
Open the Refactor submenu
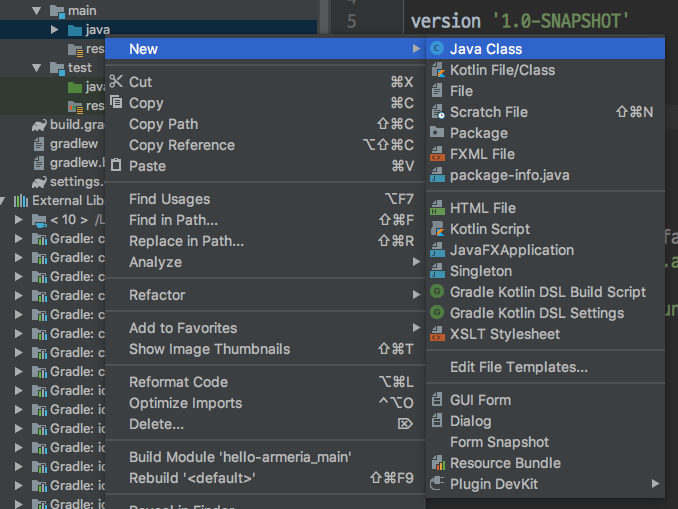[157, 295]
